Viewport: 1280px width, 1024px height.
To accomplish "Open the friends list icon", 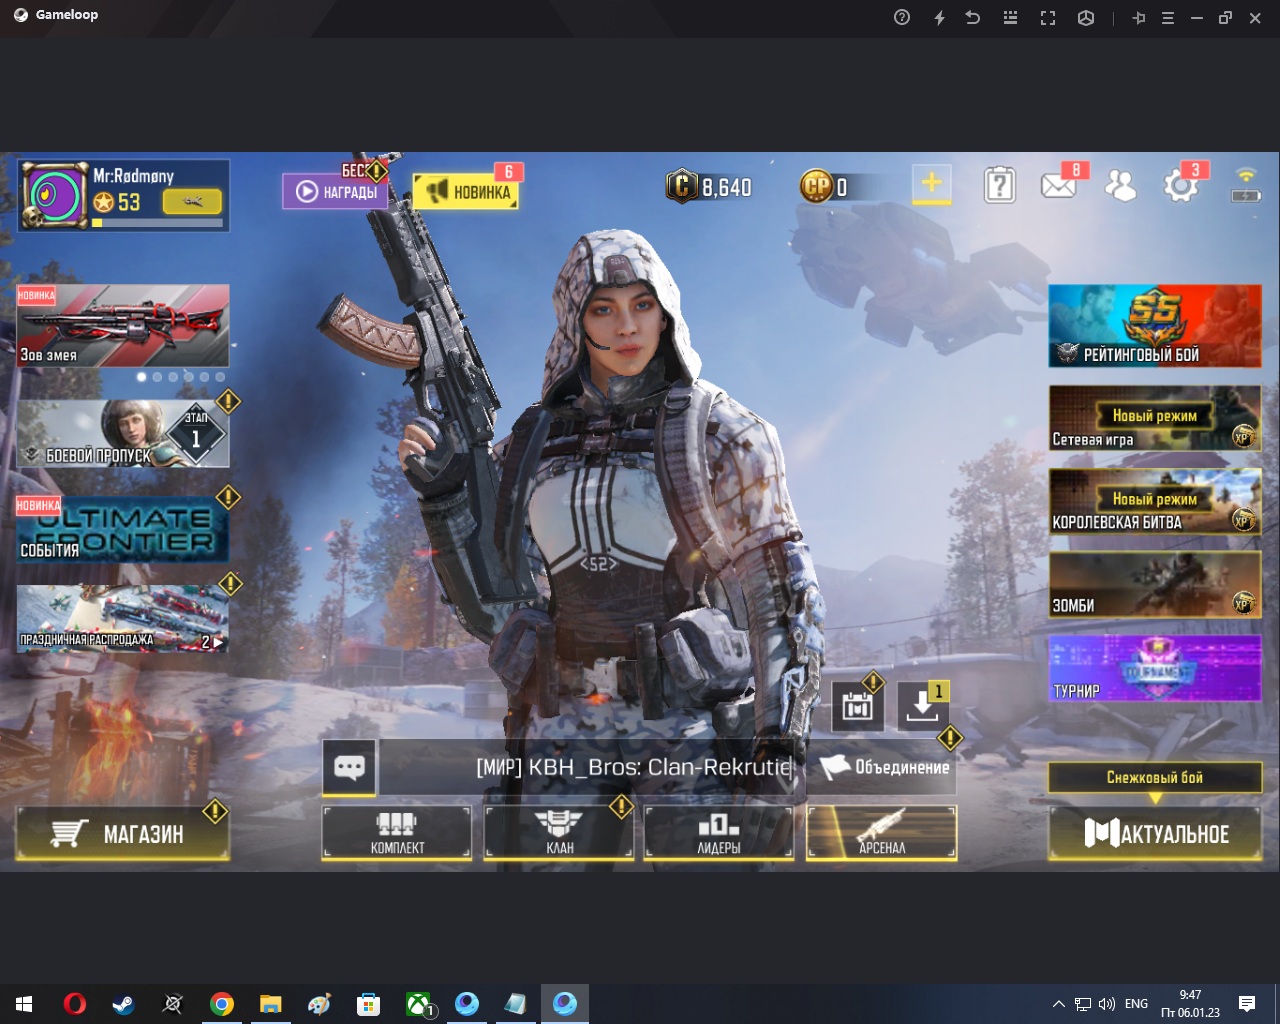I will [x=1120, y=185].
